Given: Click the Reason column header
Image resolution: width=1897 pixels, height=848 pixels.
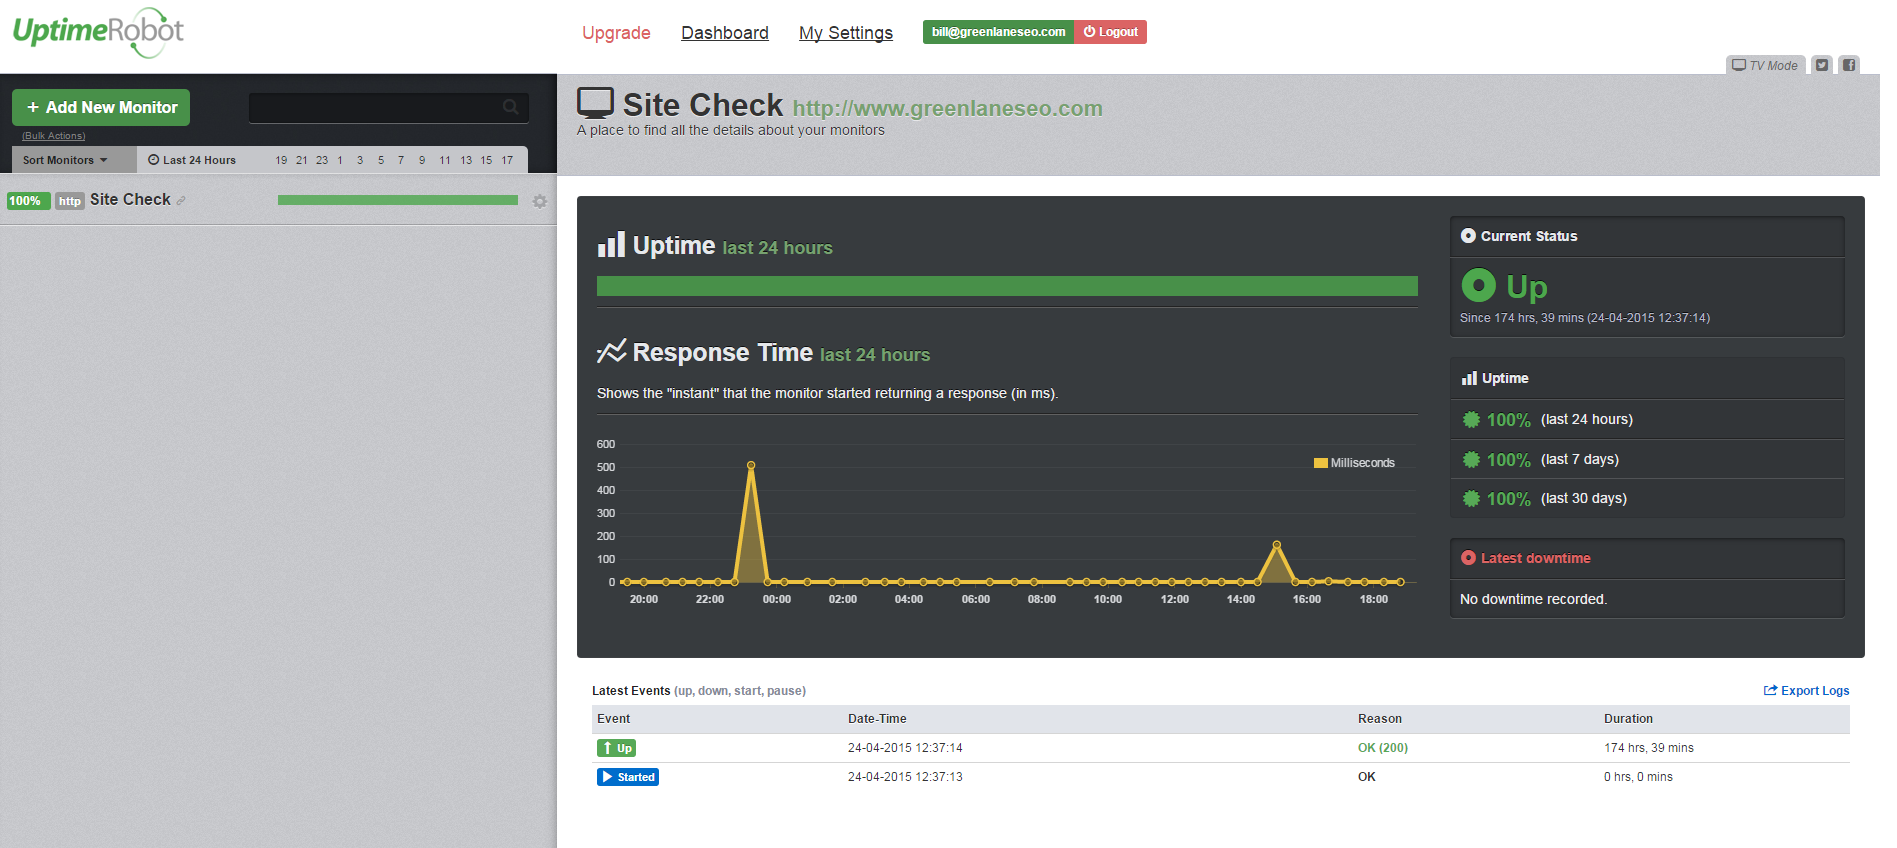Looking at the screenshot, I should coord(1380,719).
